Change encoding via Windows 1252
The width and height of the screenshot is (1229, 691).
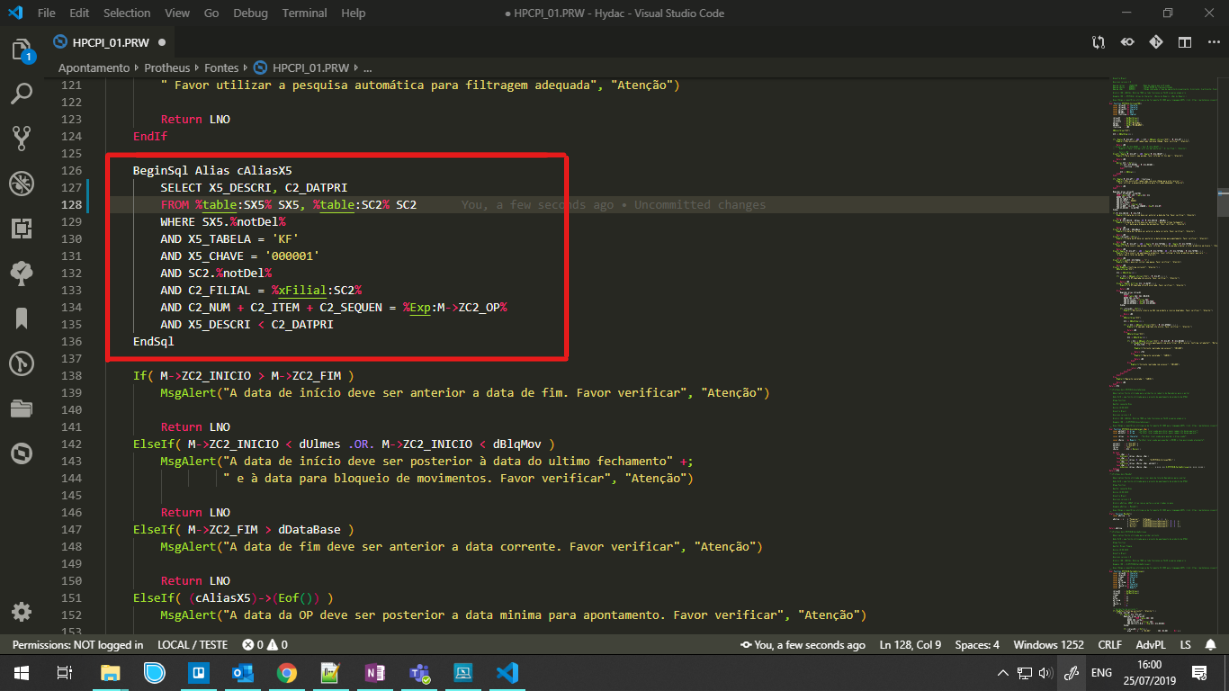point(1049,645)
